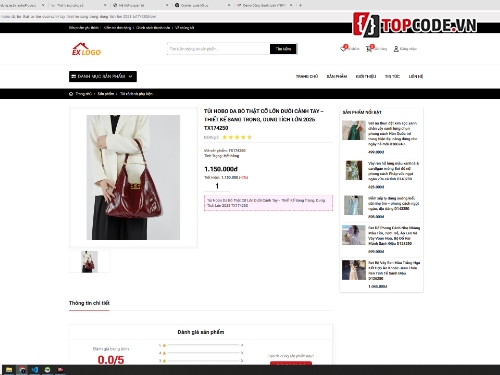Screen dimensions: 500x375
Task: Open the third featured product title link
Action: [393, 203]
